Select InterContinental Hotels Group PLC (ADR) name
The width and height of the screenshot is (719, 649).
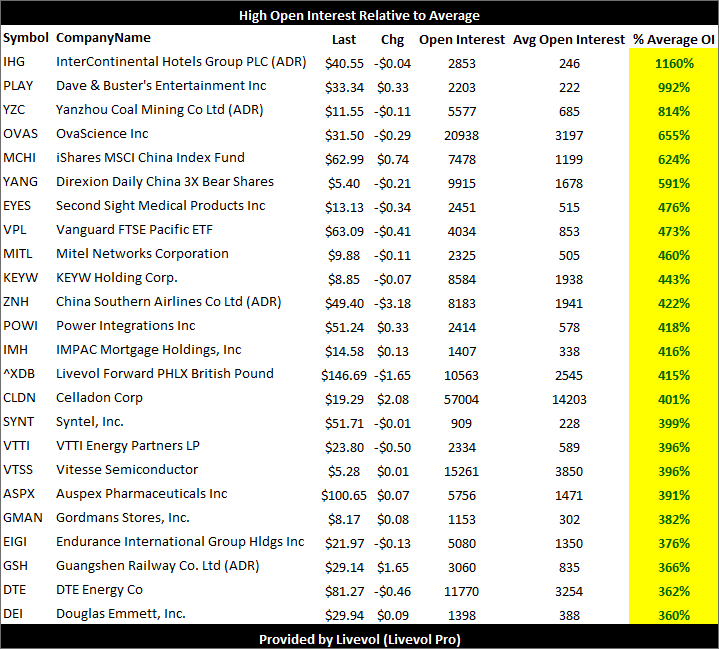point(181,61)
